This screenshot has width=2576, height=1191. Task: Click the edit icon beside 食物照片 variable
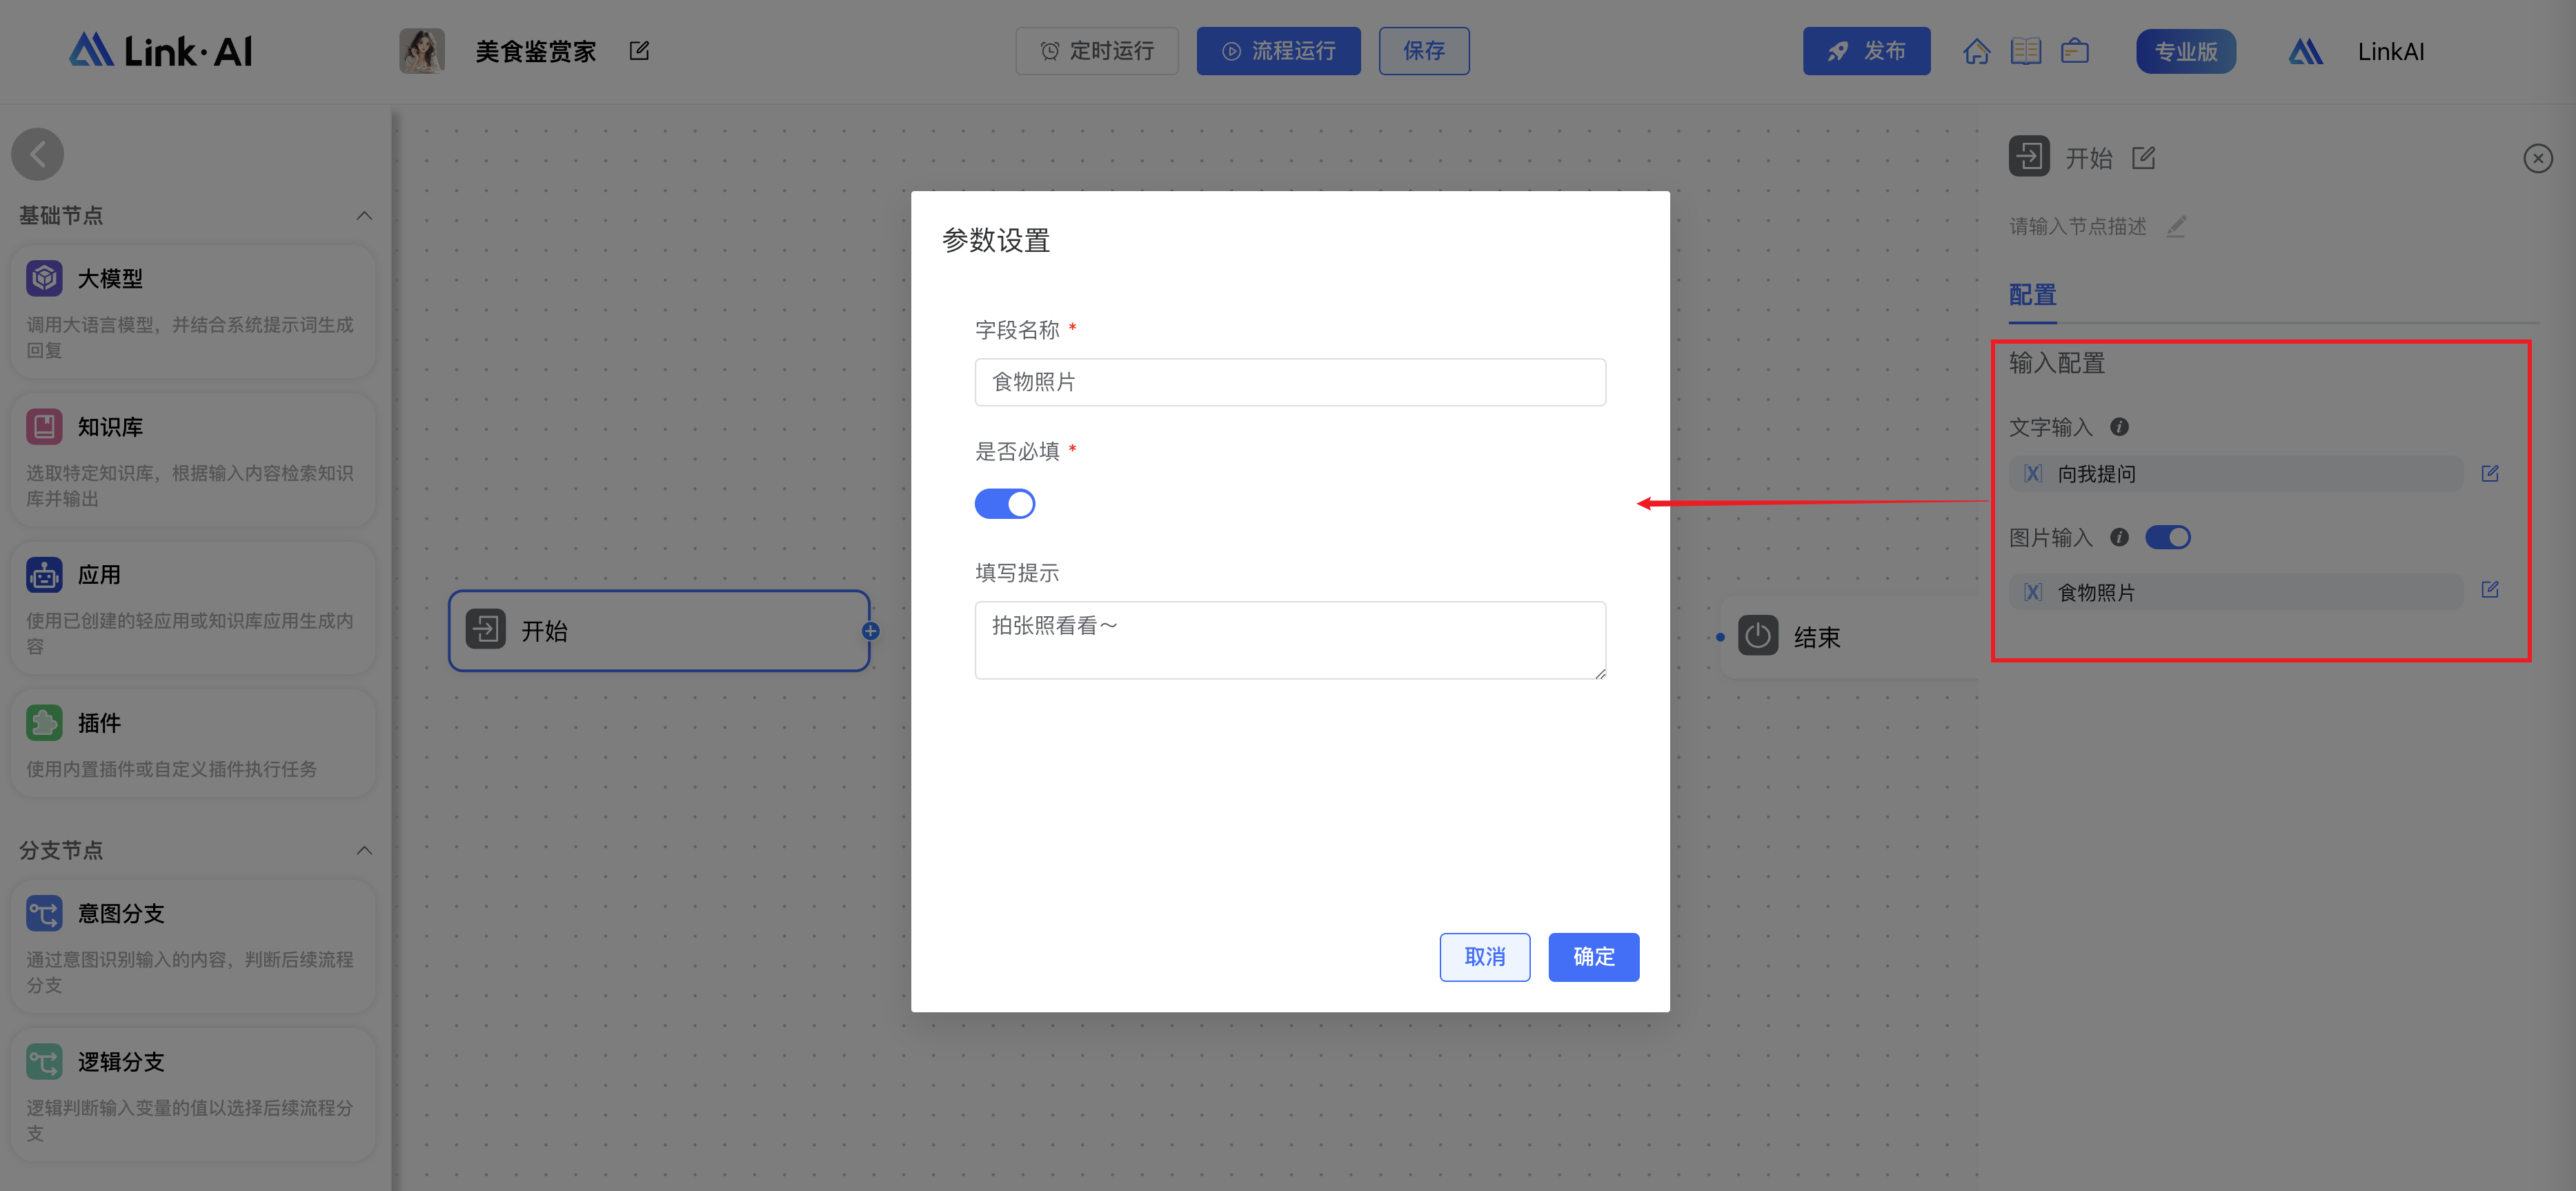click(2490, 590)
